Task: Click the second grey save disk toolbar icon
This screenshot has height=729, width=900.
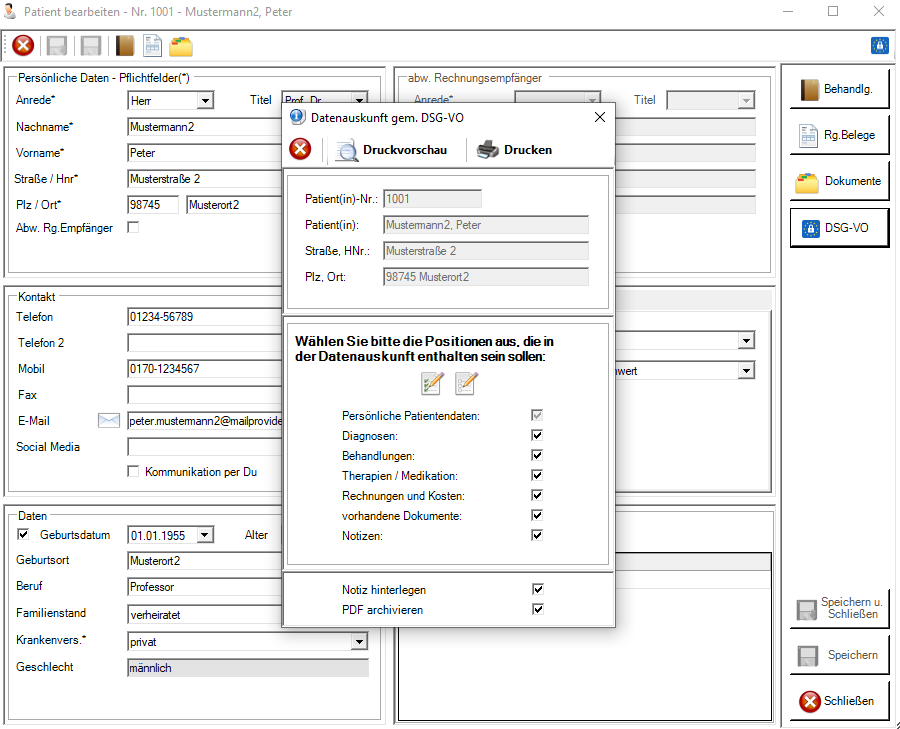Action: [x=91, y=46]
